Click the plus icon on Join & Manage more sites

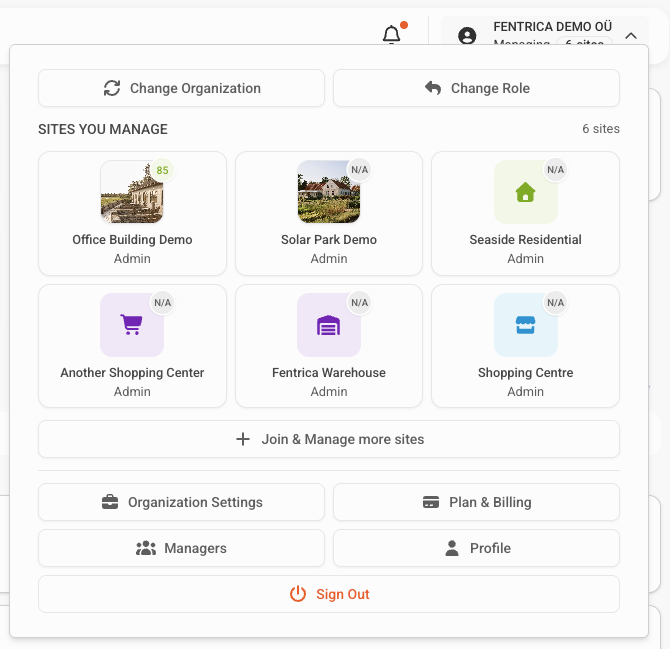tap(243, 439)
